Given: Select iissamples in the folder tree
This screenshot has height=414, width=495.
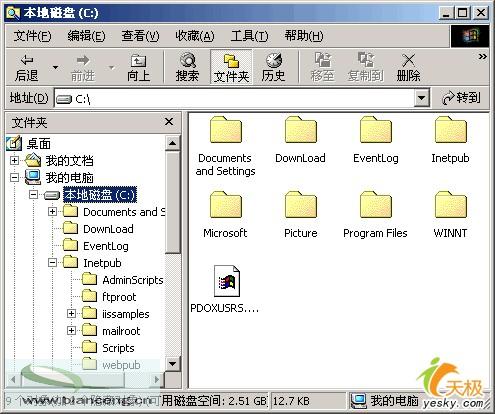Looking at the screenshot, I should click(x=126, y=314).
